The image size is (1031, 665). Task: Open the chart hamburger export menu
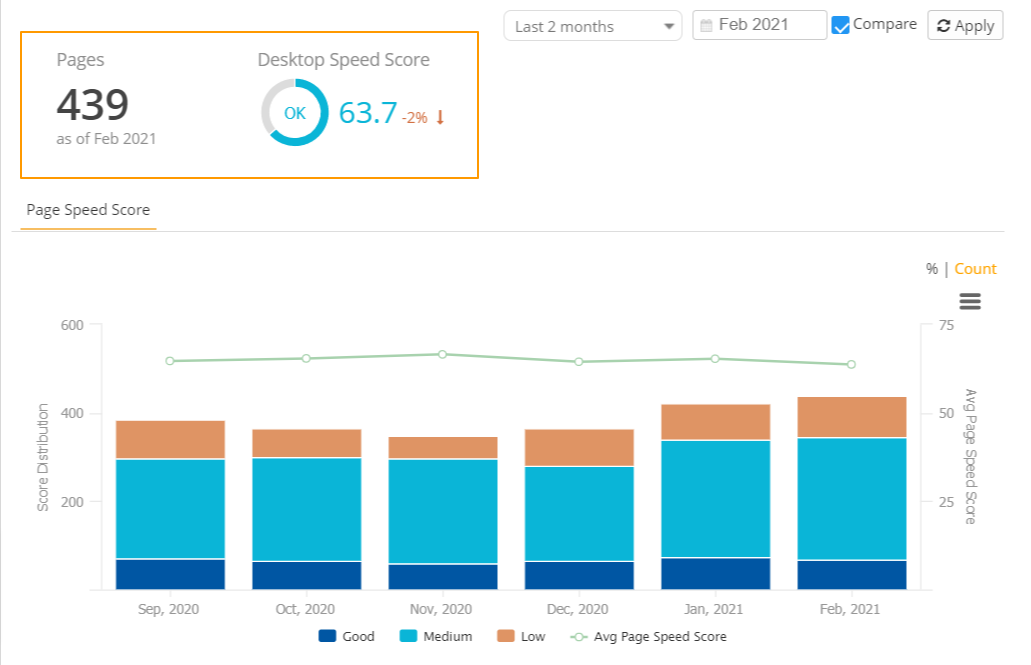(x=969, y=300)
